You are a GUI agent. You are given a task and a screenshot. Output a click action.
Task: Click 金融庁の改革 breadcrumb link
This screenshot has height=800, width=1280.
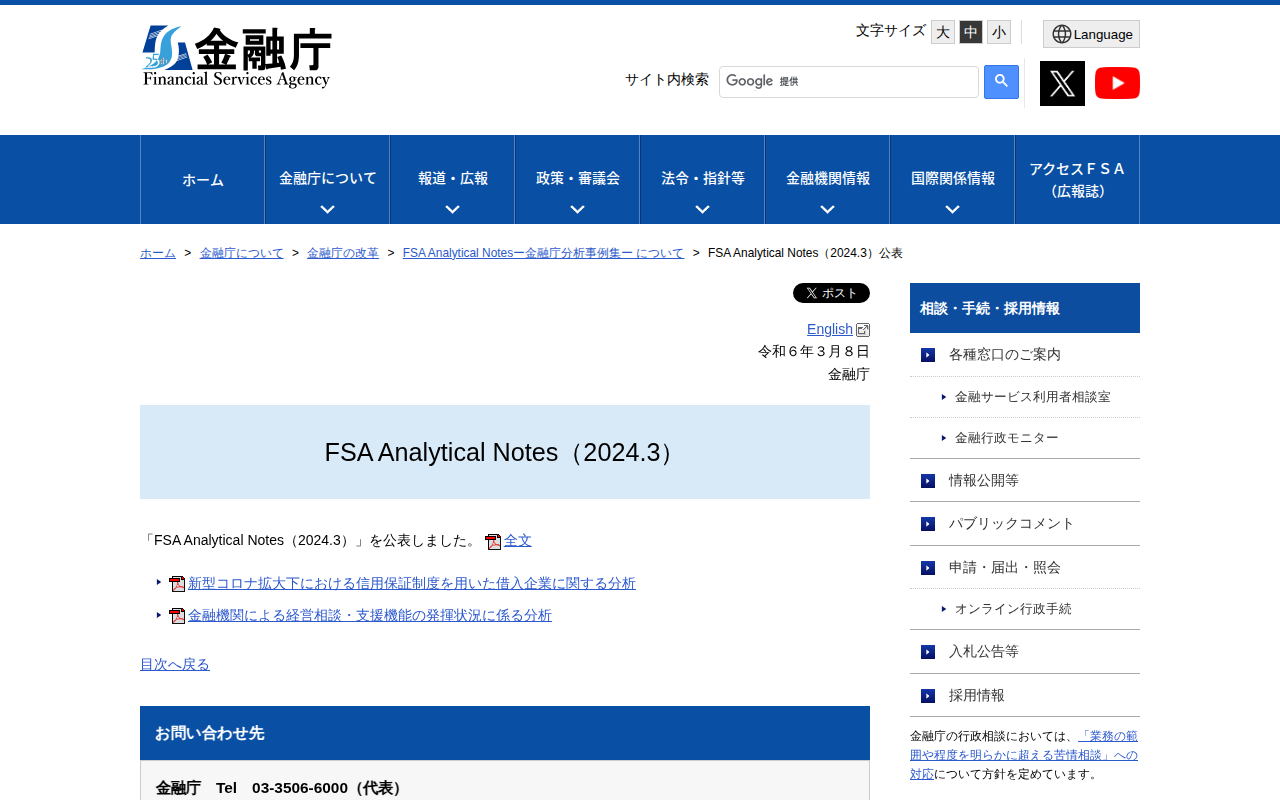tap(343, 253)
